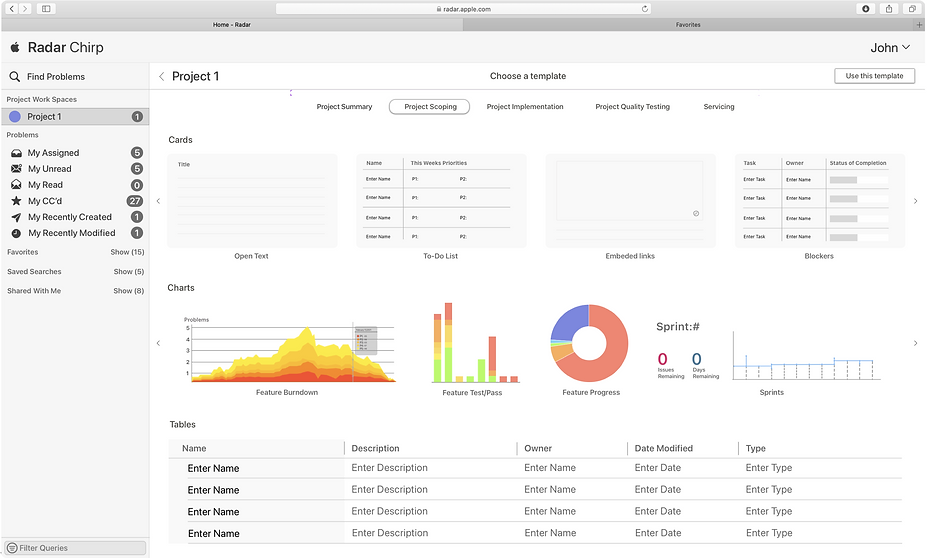Open the John user dropdown
The width and height of the screenshot is (927, 558).
tap(890, 48)
